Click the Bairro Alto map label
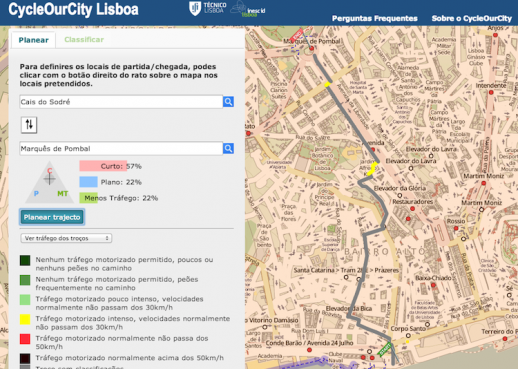The height and width of the screenshot is (369, 518). (x=384, y=251)
